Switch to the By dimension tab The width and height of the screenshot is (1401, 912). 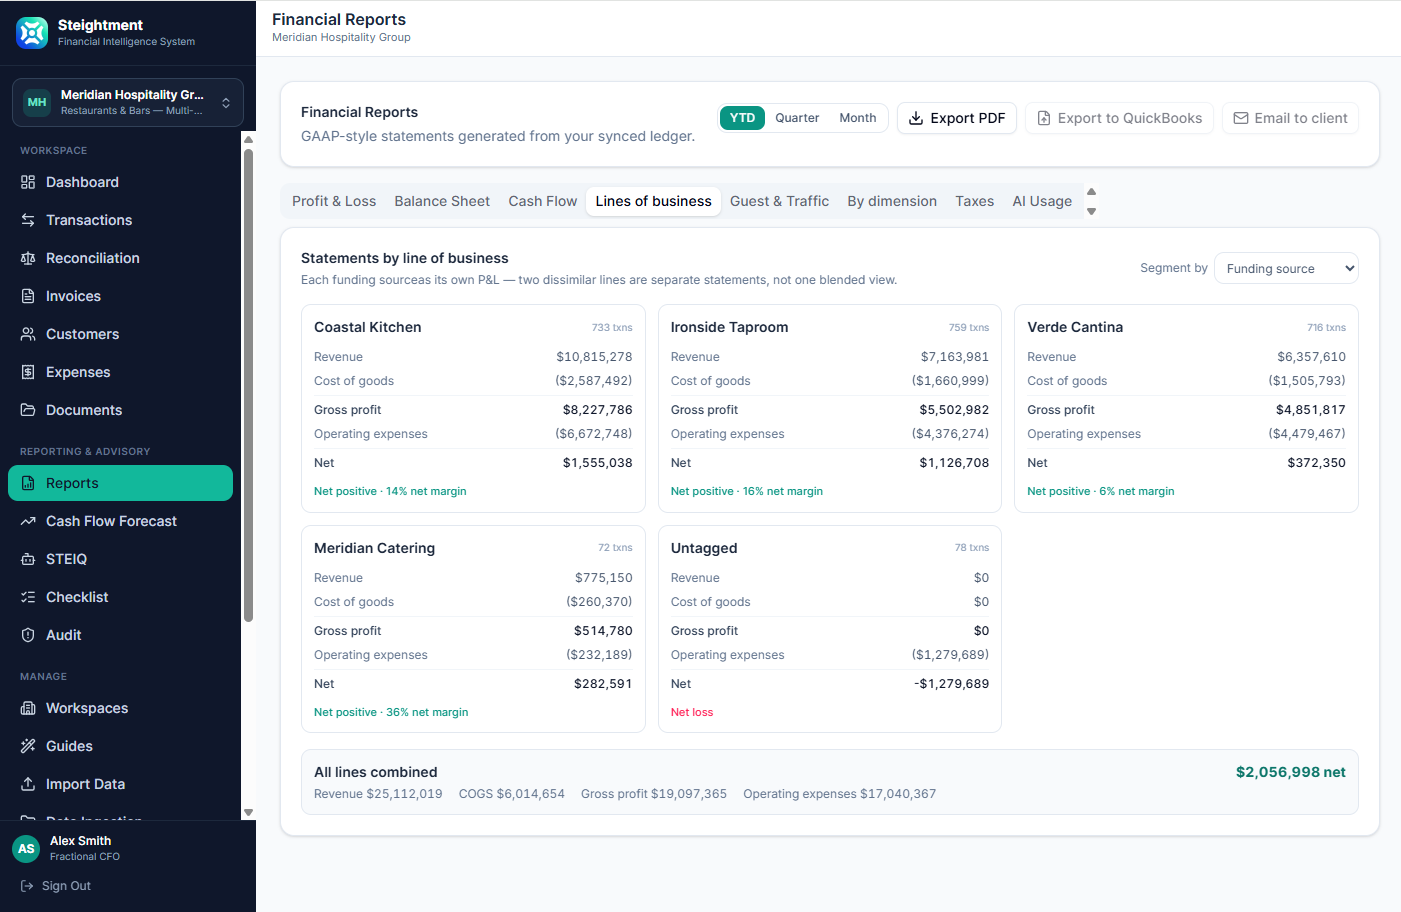[892, 201]
